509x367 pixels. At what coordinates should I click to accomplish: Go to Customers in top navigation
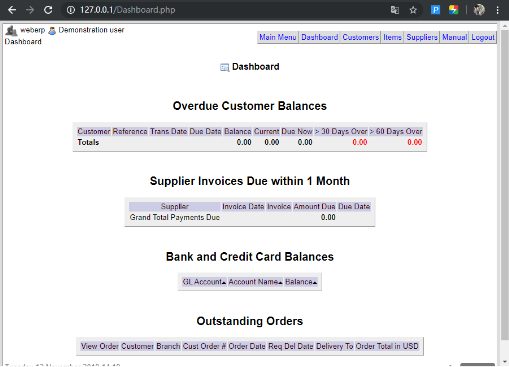pyautogui.click(x=361, y=37)
